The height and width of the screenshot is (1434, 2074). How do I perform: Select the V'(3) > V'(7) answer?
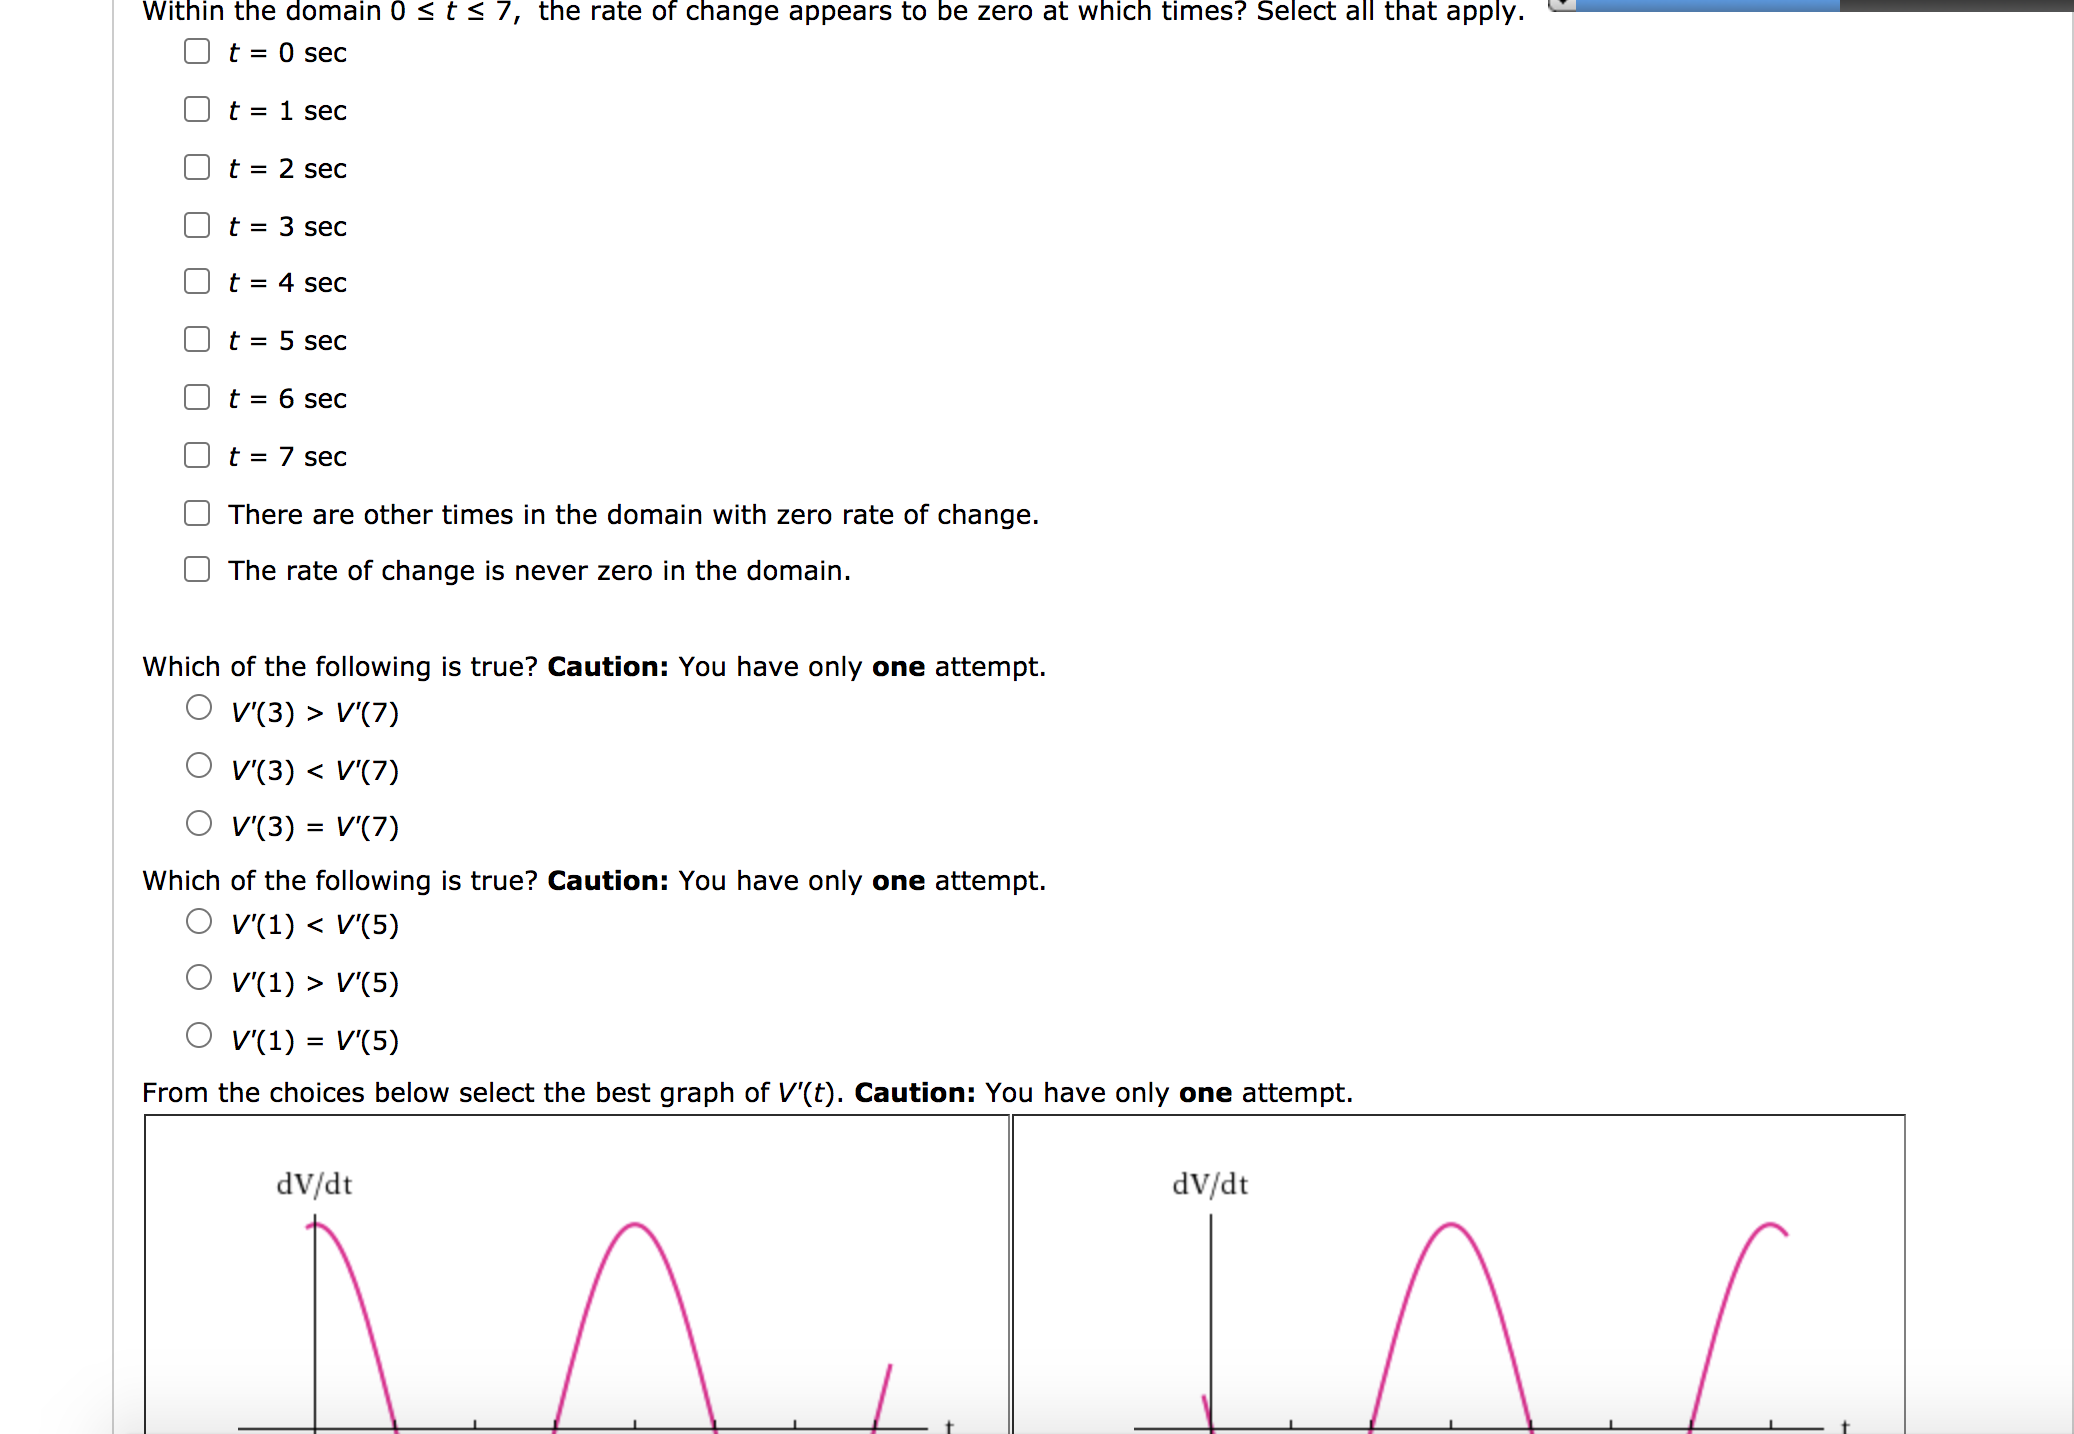[199, 707]
